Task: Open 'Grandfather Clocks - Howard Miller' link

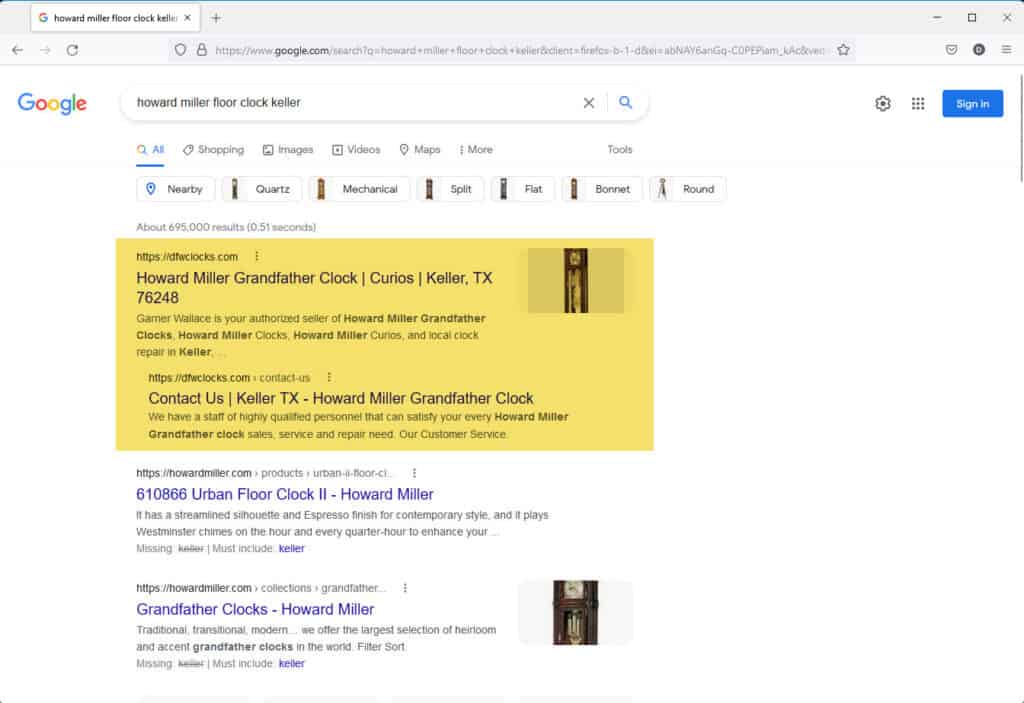Action: [255, 609]
